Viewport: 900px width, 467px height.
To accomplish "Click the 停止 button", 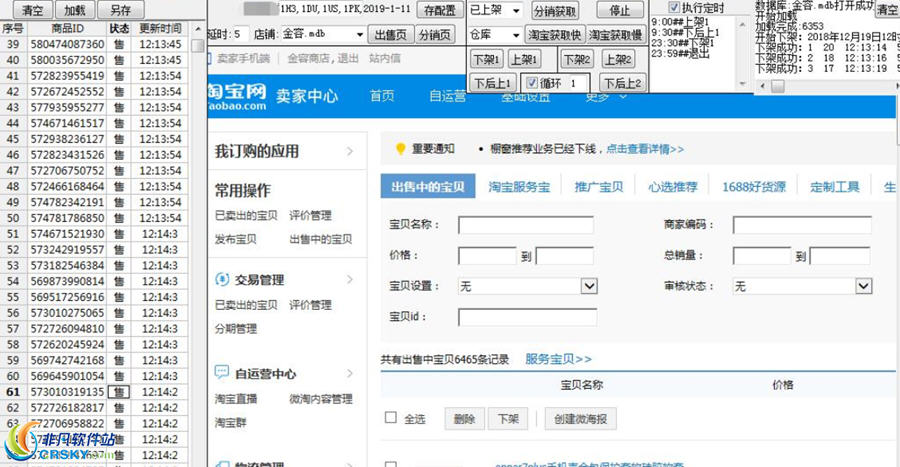I will (619, 10).
